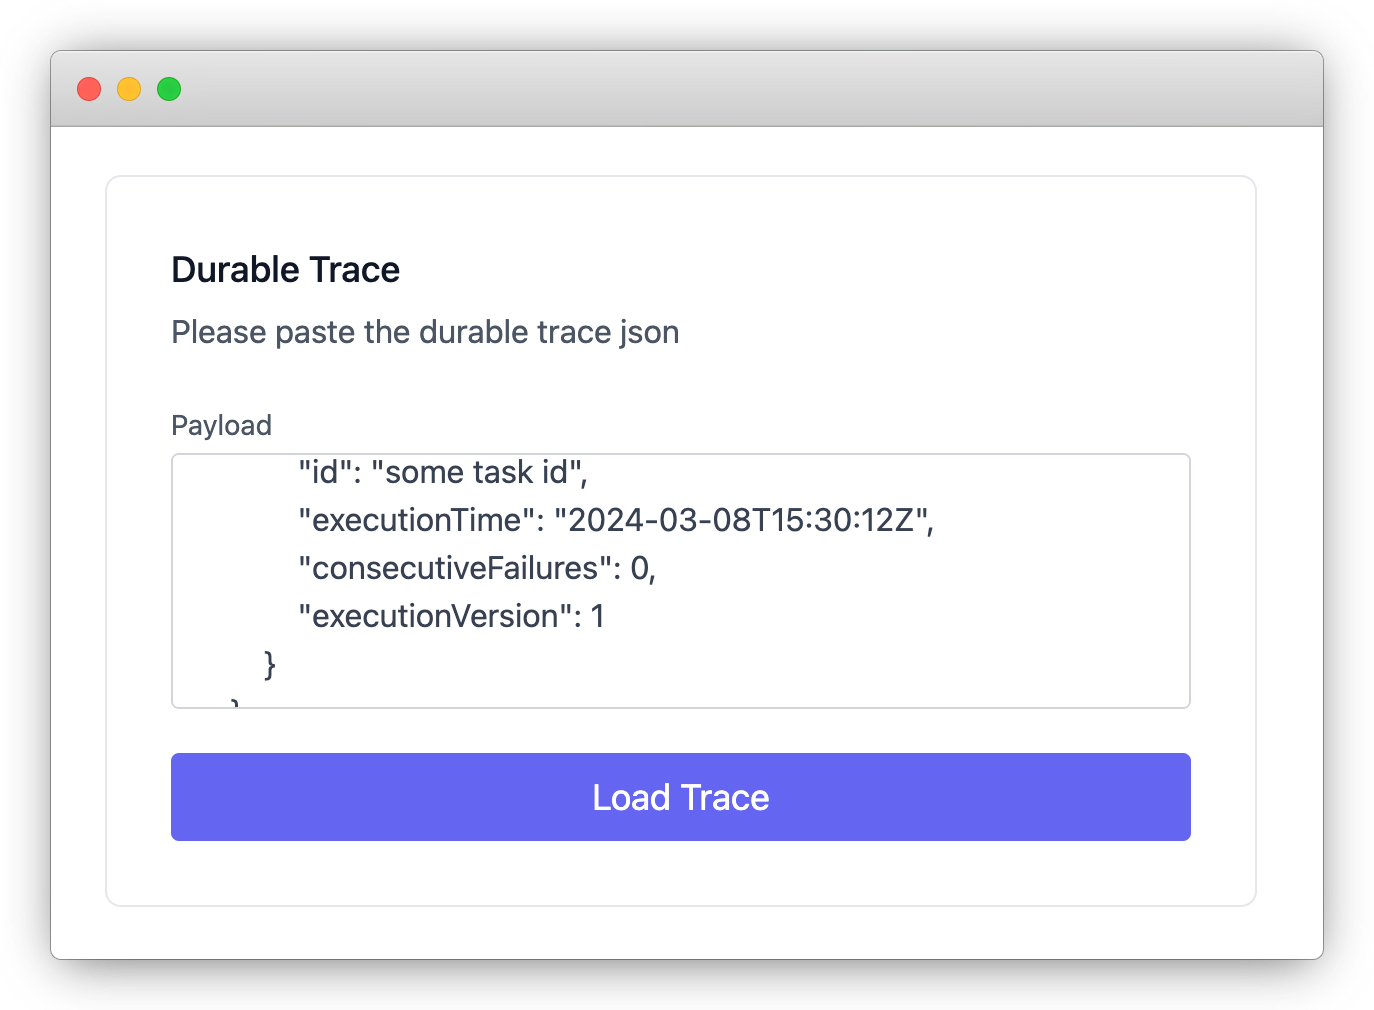This screenshot has width=1374, height=1010.
Task: Click the closing brace below executionVersion
Action: point(269,664)
